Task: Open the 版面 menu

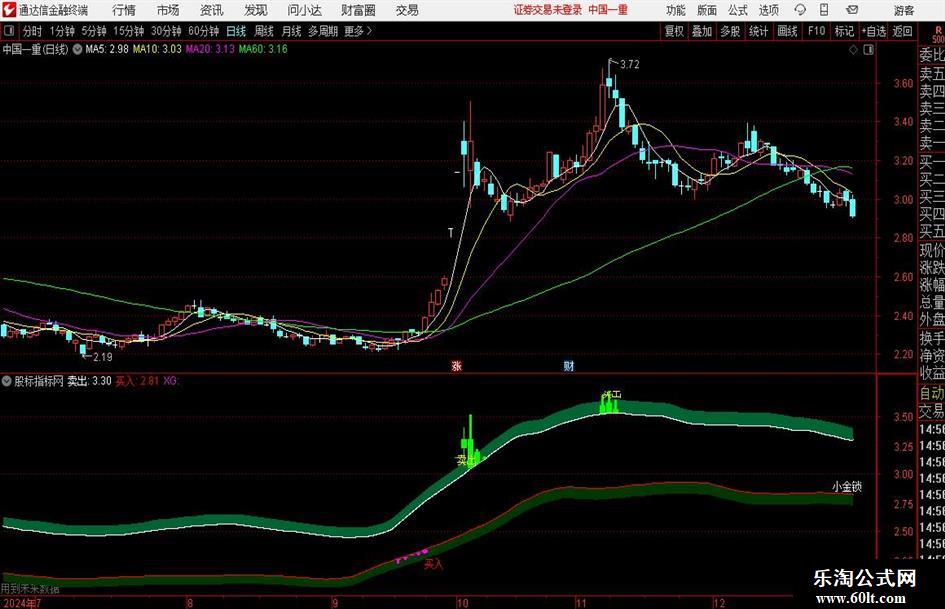Action: click(x=706, y=10)
